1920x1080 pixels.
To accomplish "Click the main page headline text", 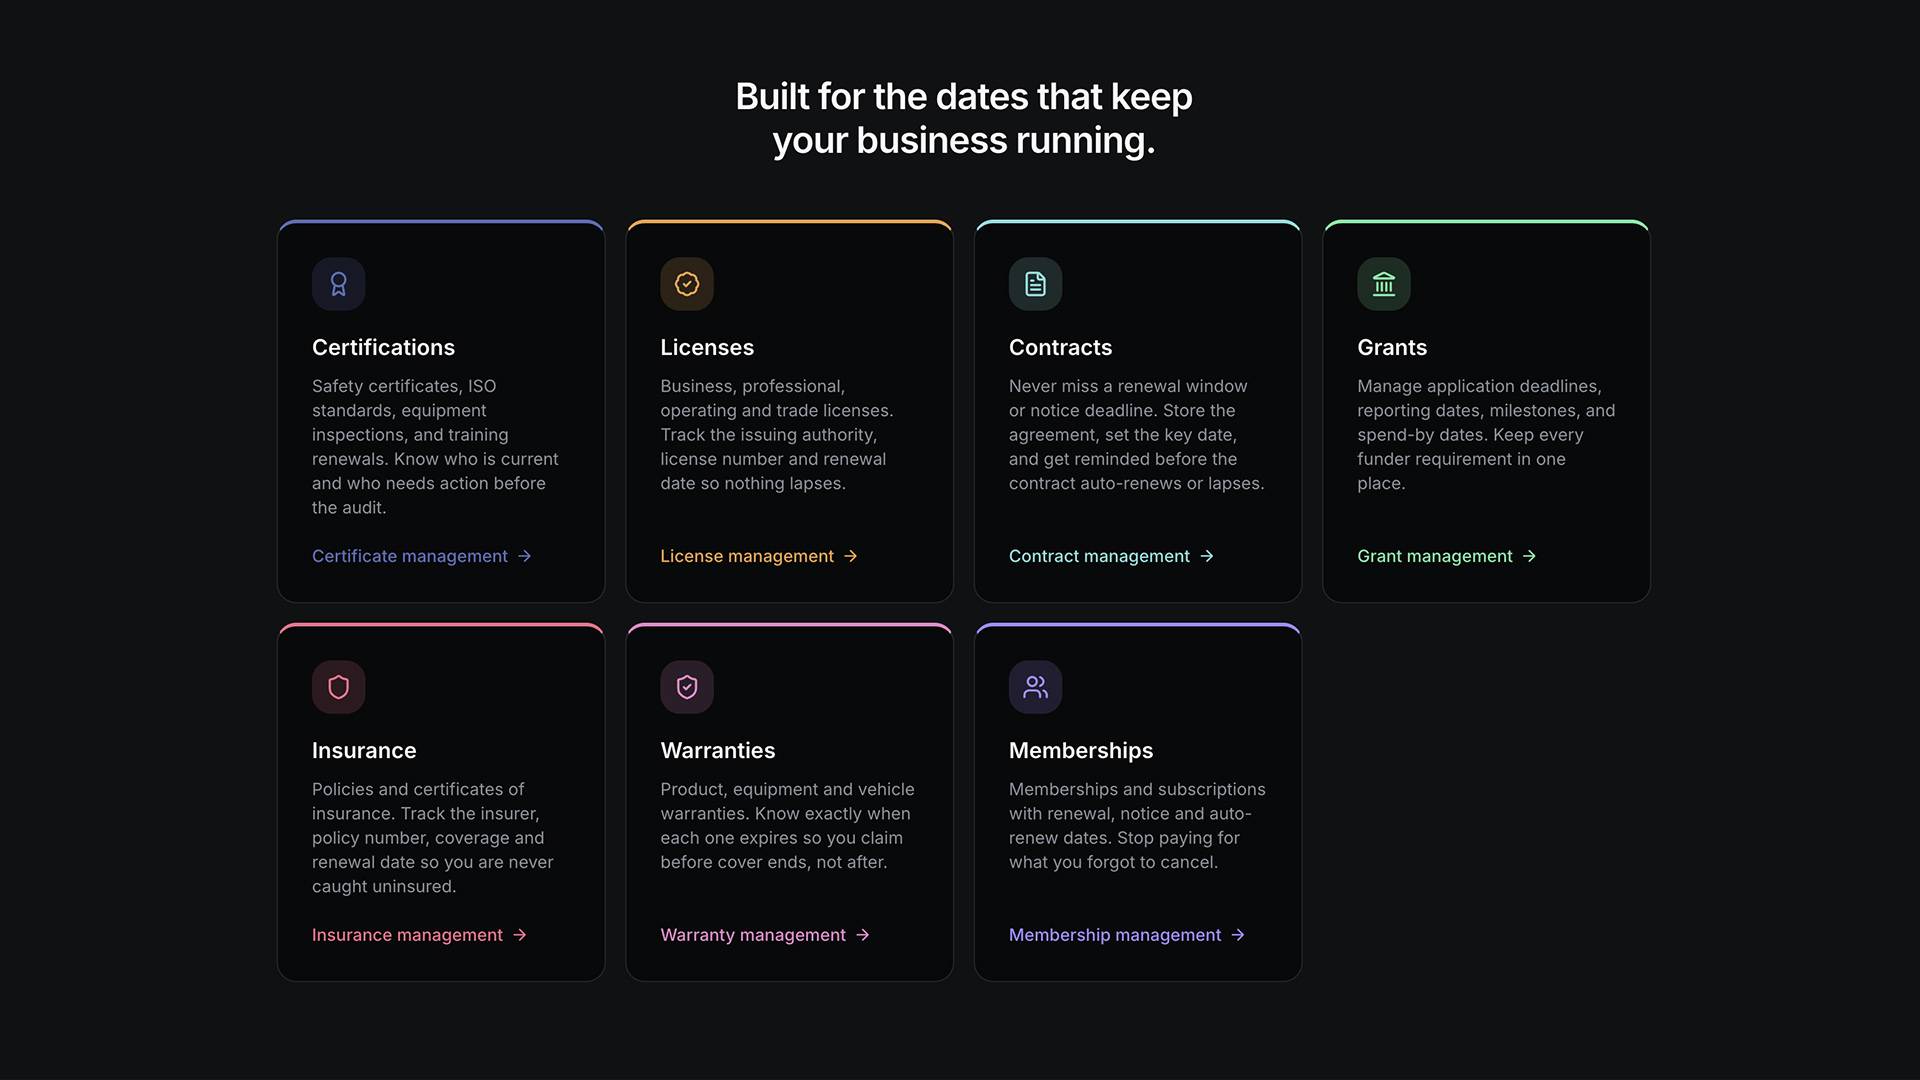I will (964, 118).
